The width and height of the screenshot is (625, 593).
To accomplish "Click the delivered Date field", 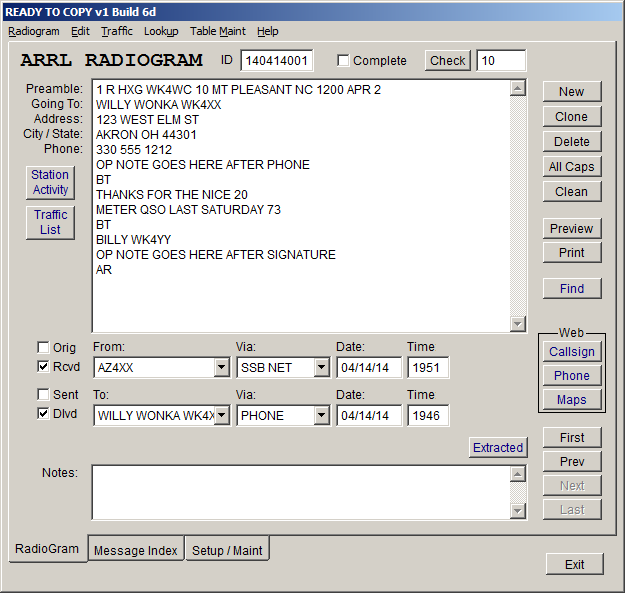I will point(369,415).
